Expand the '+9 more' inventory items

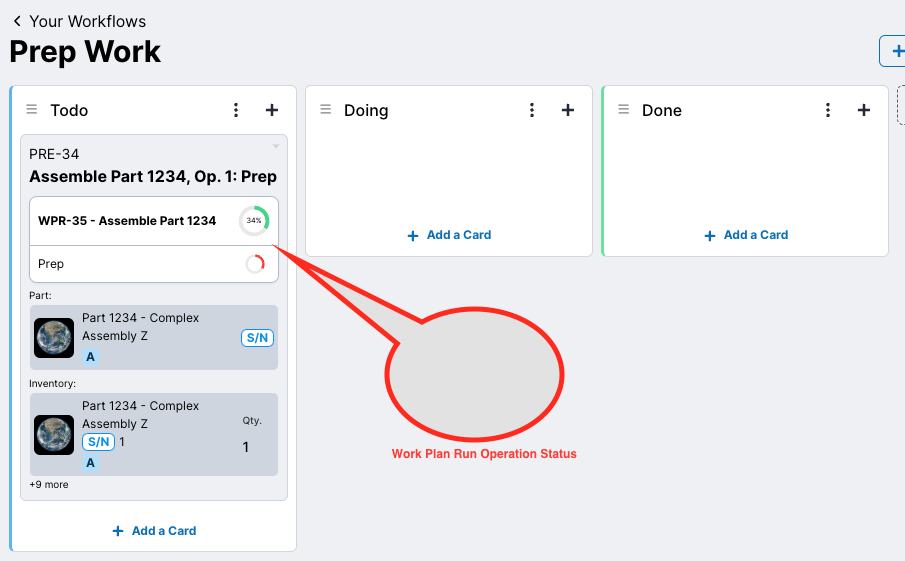[49, 485]
